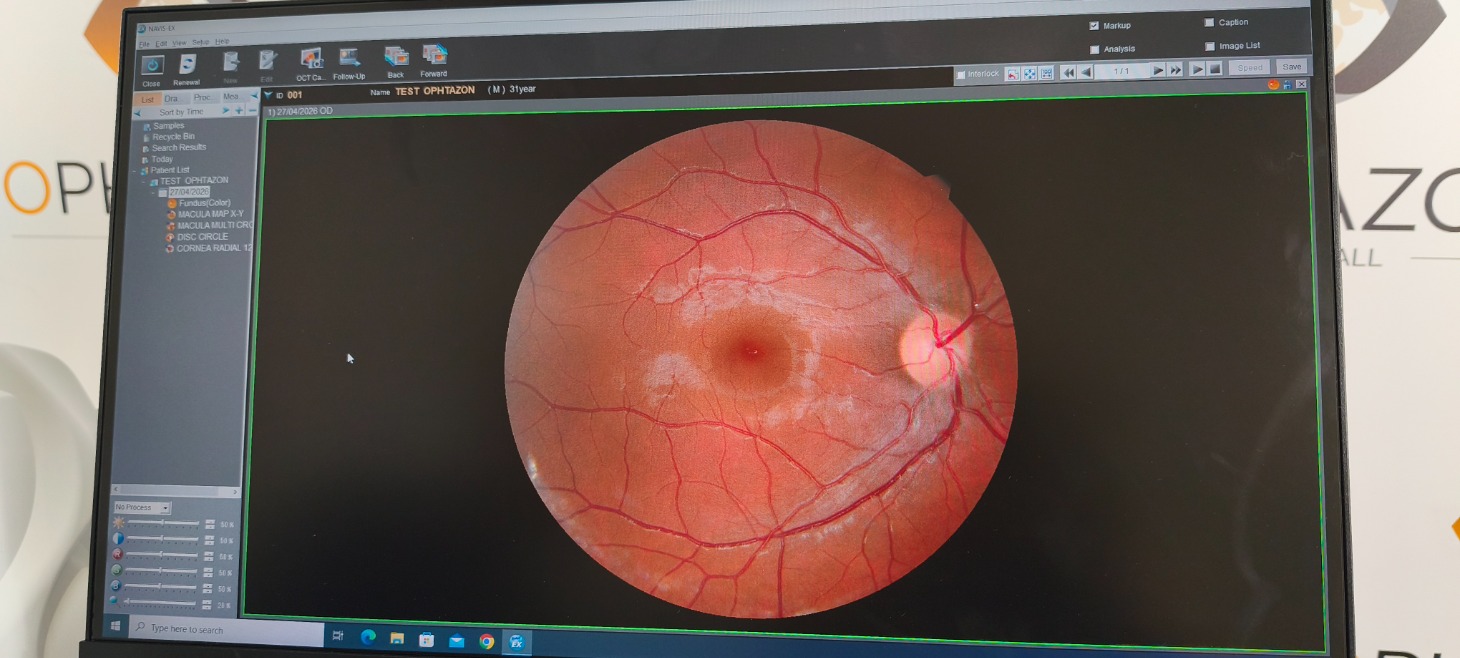The image size is (1460, 658).
Task: Switch to the Proc. tab
Action: [x=203, y=98]
